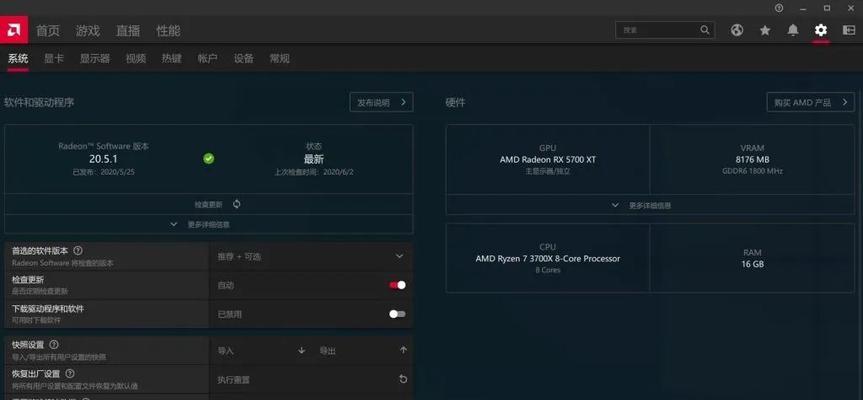Open the 直播 menu

coord(128,31)
